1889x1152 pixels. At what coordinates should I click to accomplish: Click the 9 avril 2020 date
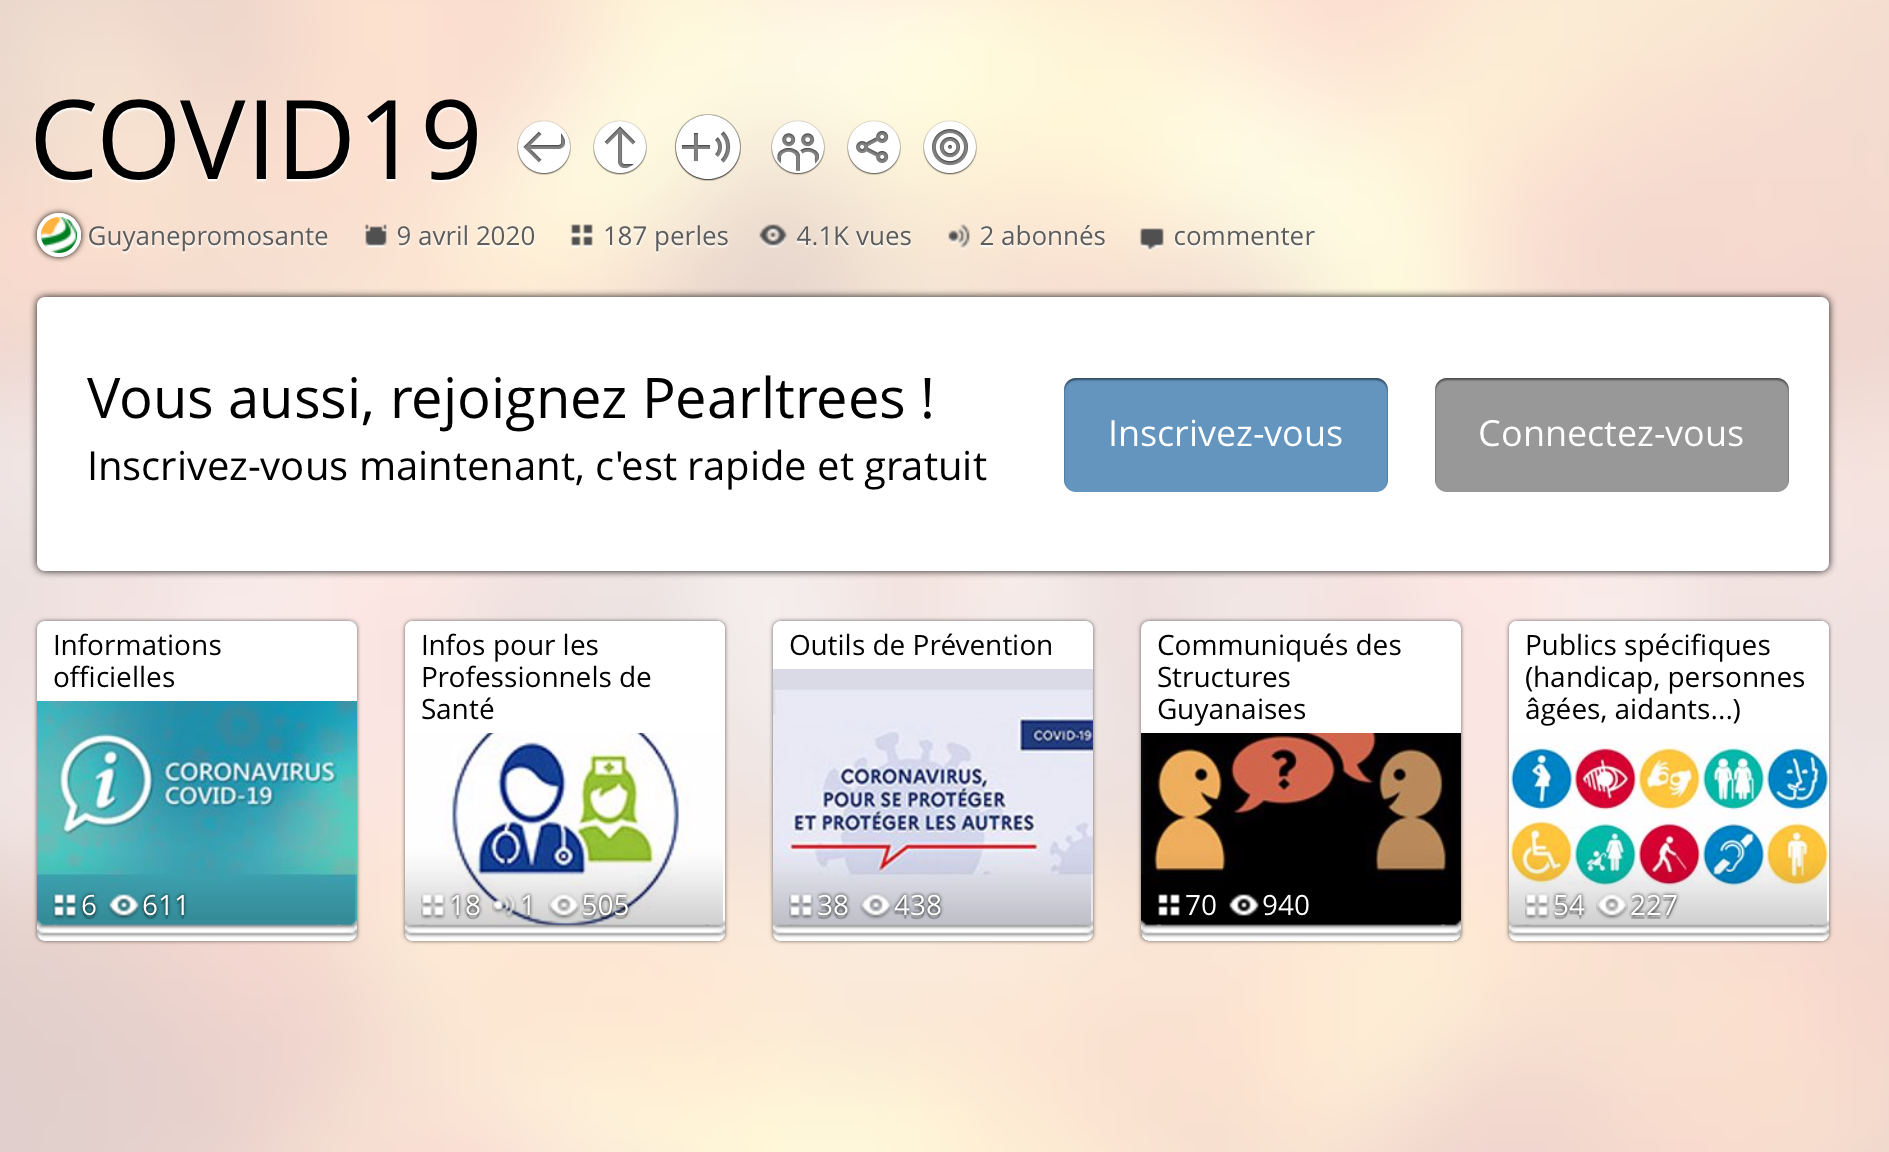pyautogui.click(x=466, y=236)
